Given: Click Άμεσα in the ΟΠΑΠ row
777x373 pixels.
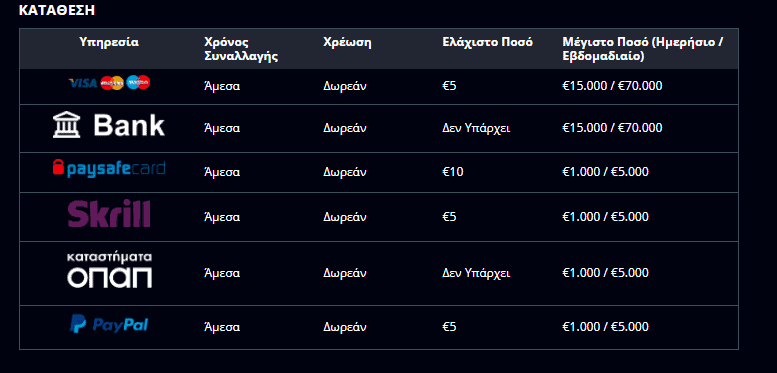Looking at the screenshot, I should 222,273.
